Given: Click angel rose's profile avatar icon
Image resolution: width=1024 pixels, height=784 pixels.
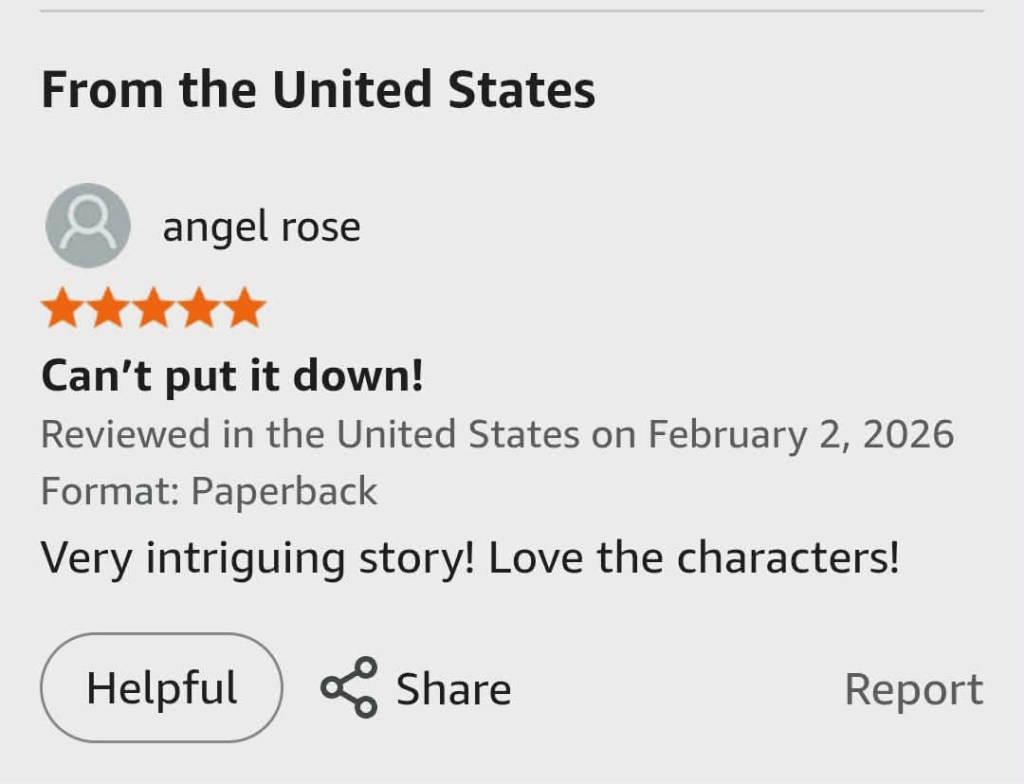Looking at the screenshot, I should (88, 226).
